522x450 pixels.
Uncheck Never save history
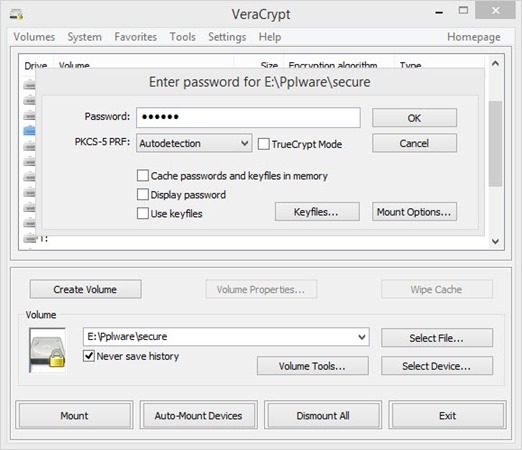89,356
